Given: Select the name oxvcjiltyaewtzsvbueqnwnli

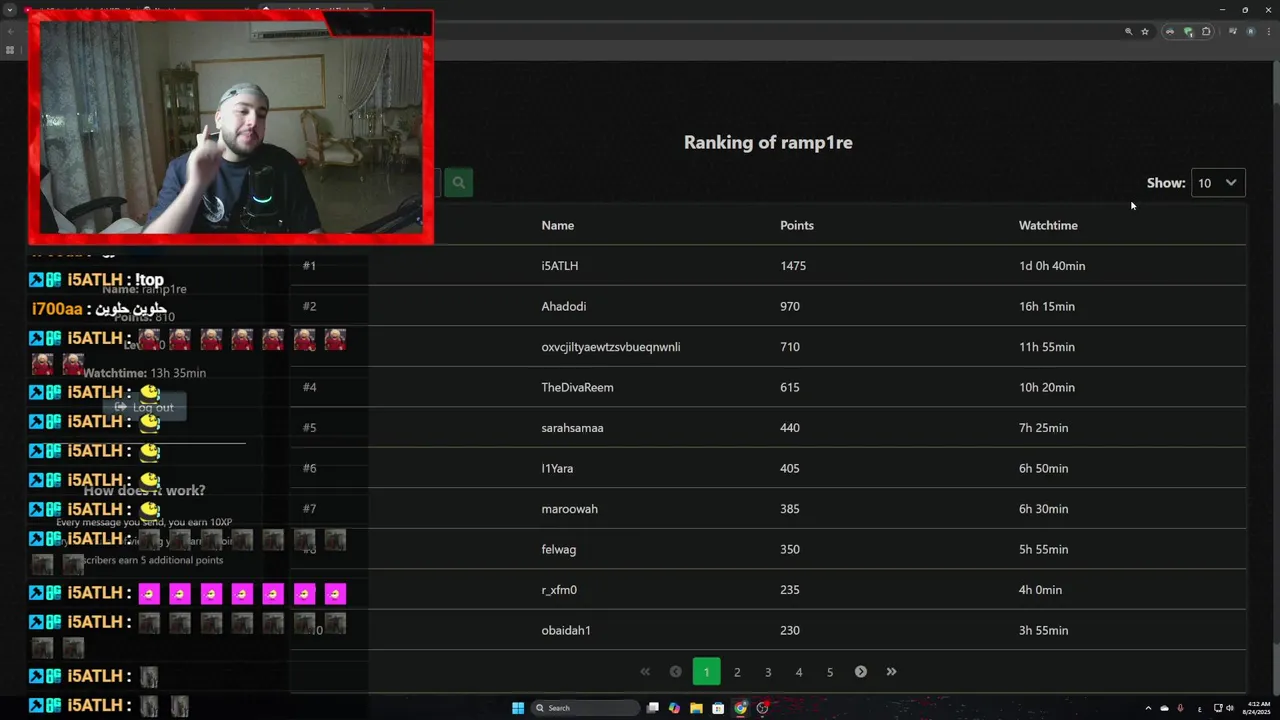Looking at the screenshot, I should pos(611,347).
